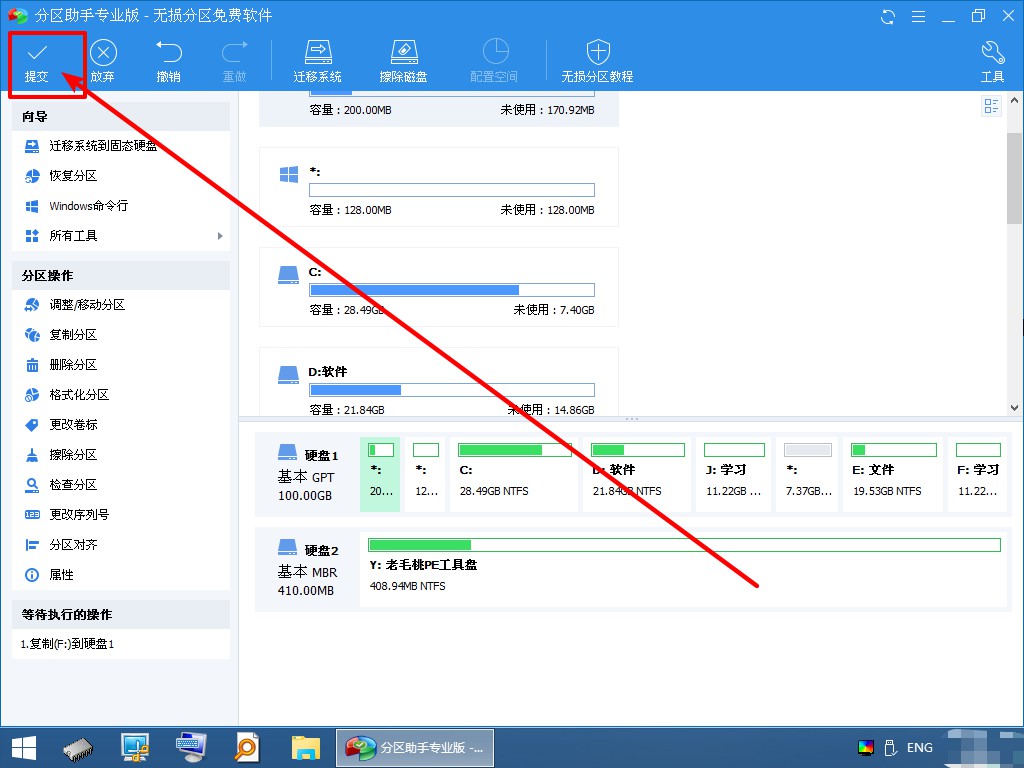Select the 12... * partition in disk map

(x=426, y=475)
